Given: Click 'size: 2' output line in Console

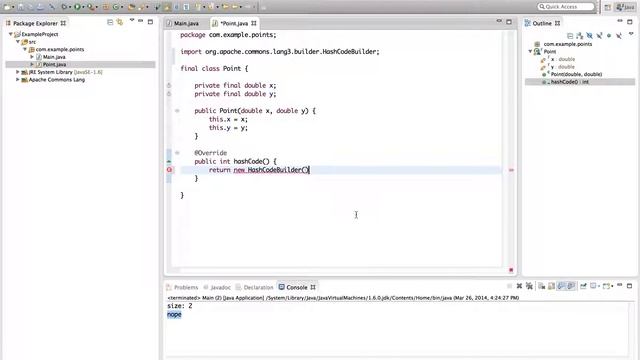Looking at the screenshot, I should pos(180,306).
